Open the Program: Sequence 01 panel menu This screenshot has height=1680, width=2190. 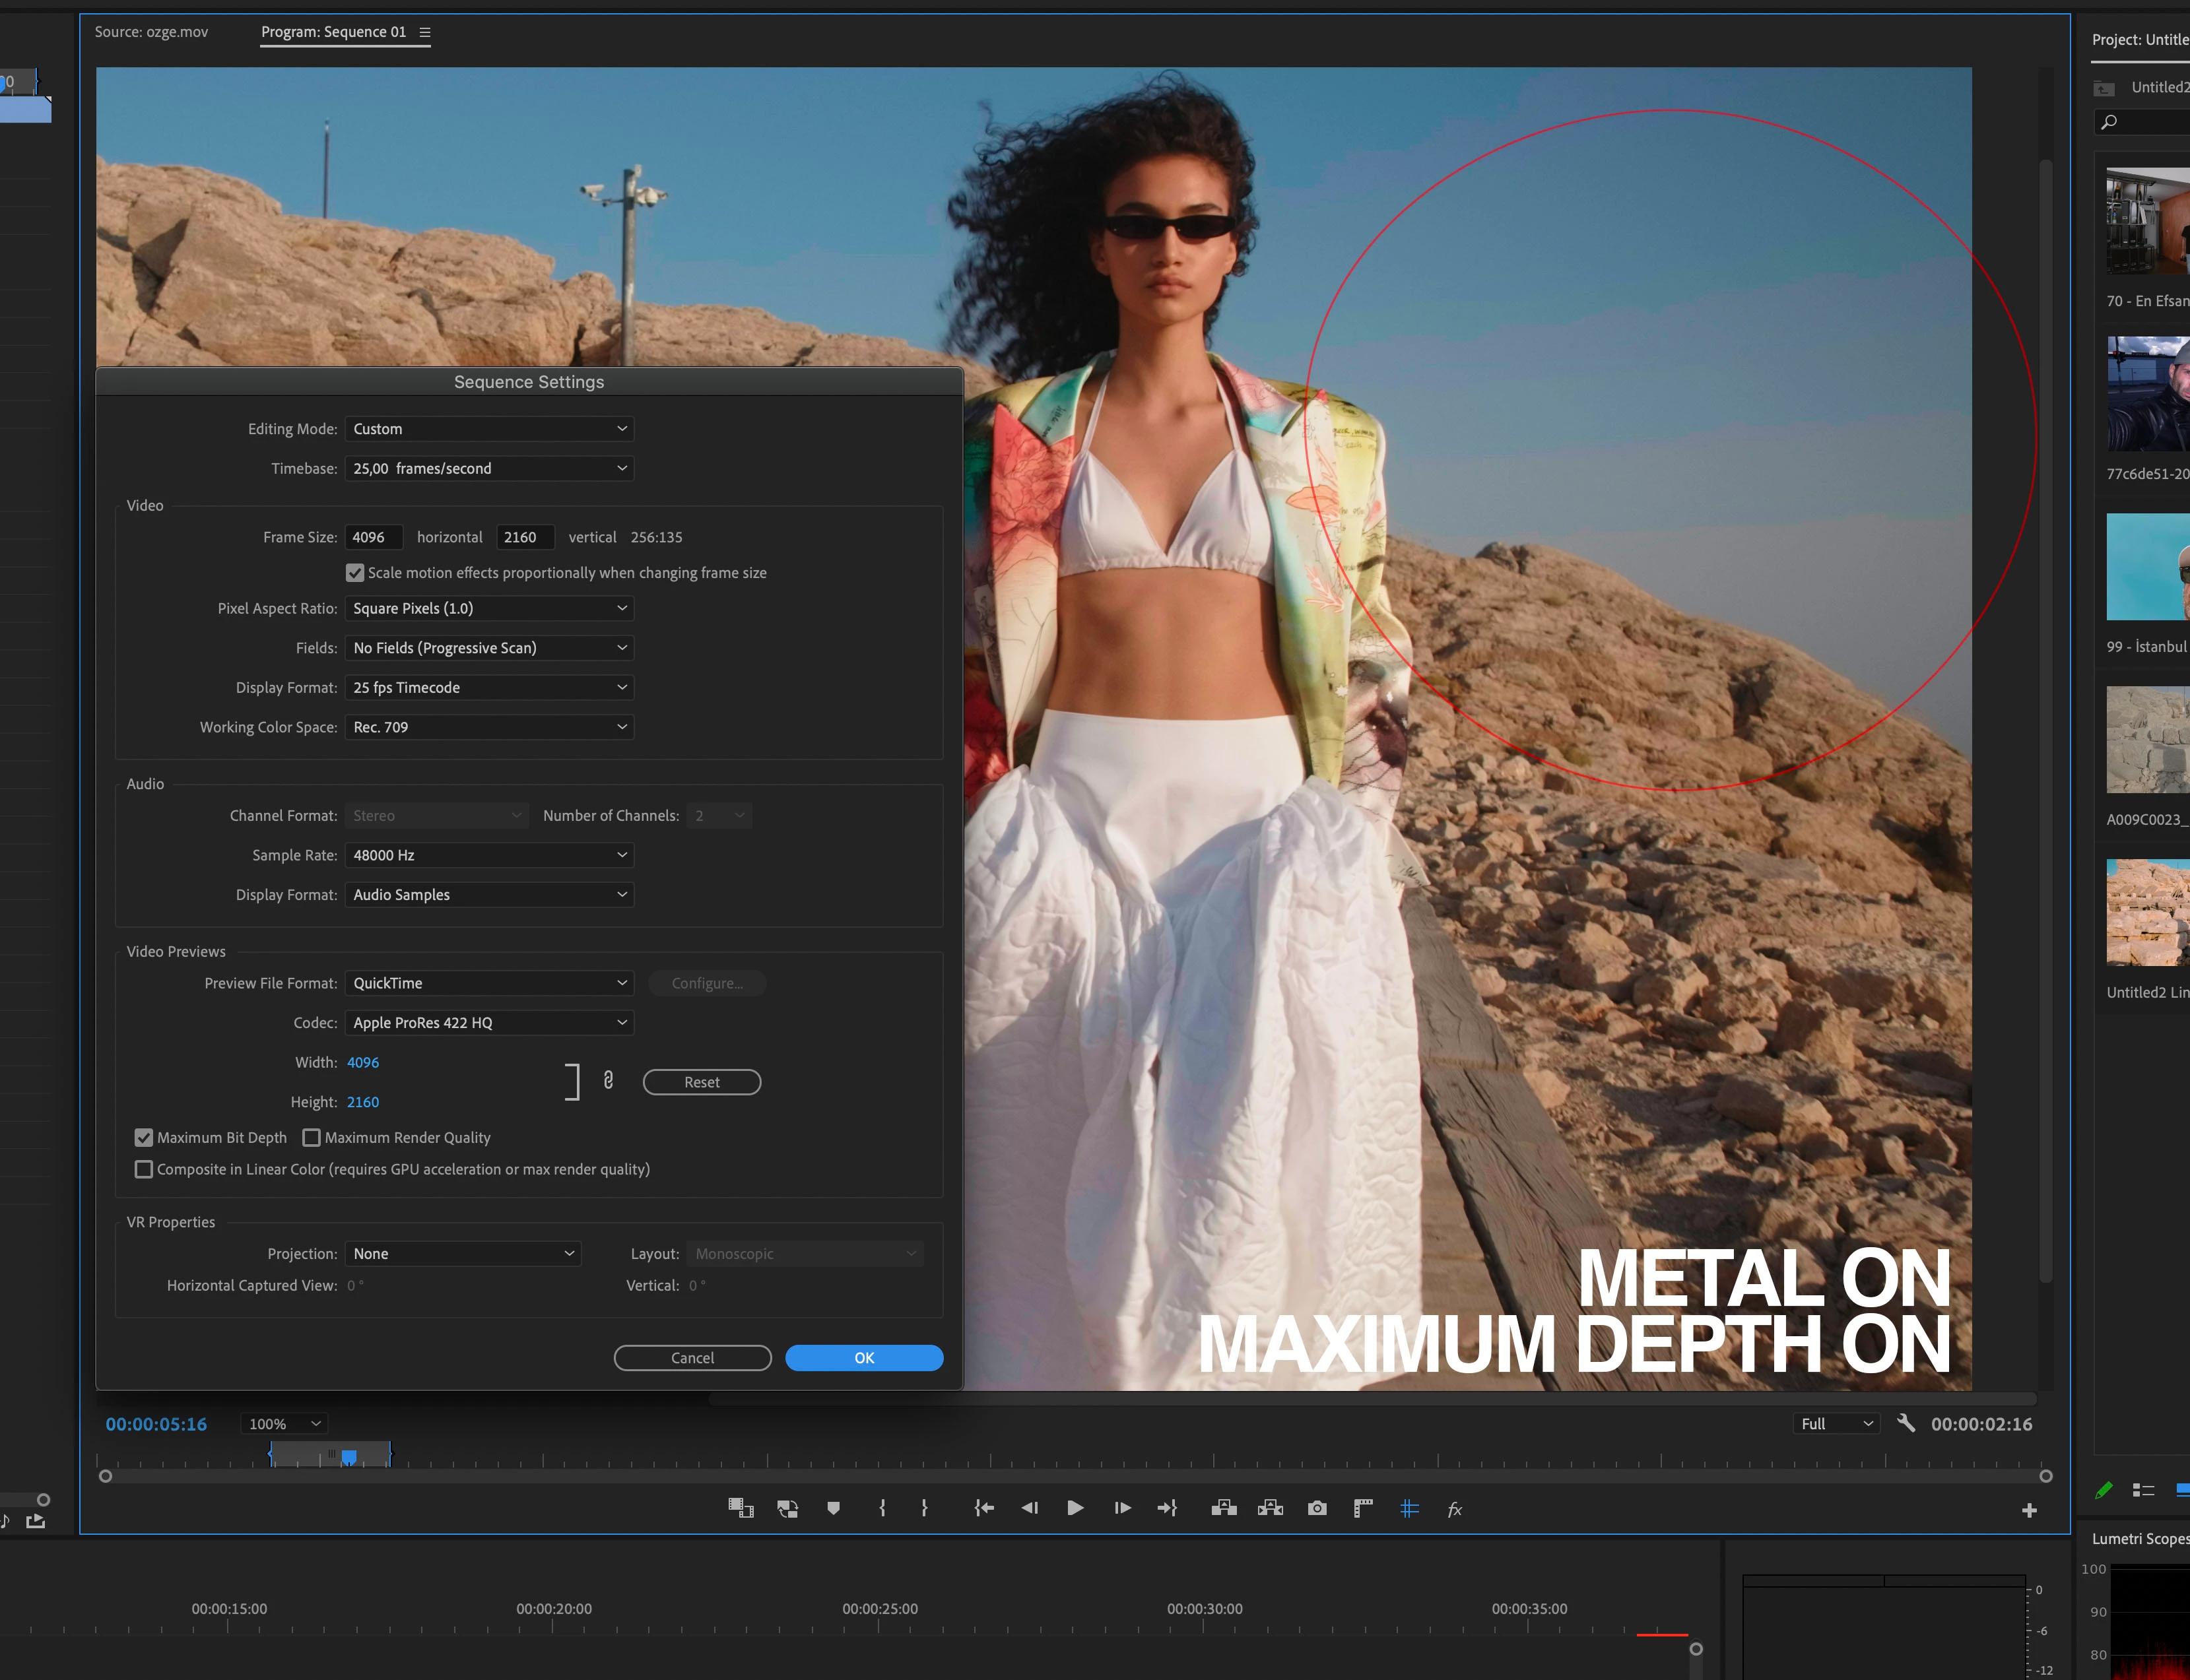[425, 32]
